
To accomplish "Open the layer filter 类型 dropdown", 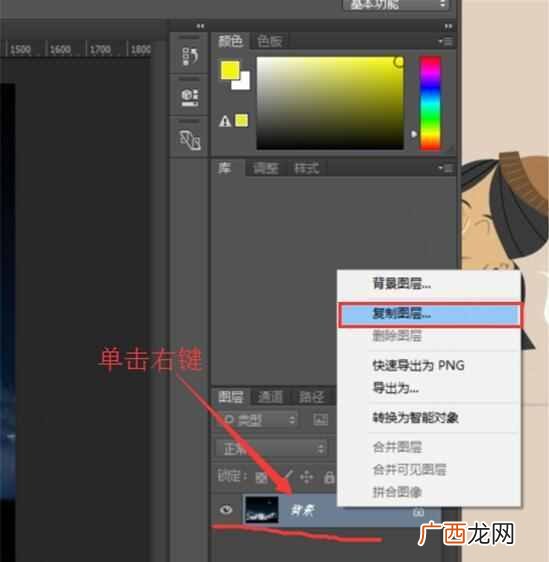I will pos(258,420).
